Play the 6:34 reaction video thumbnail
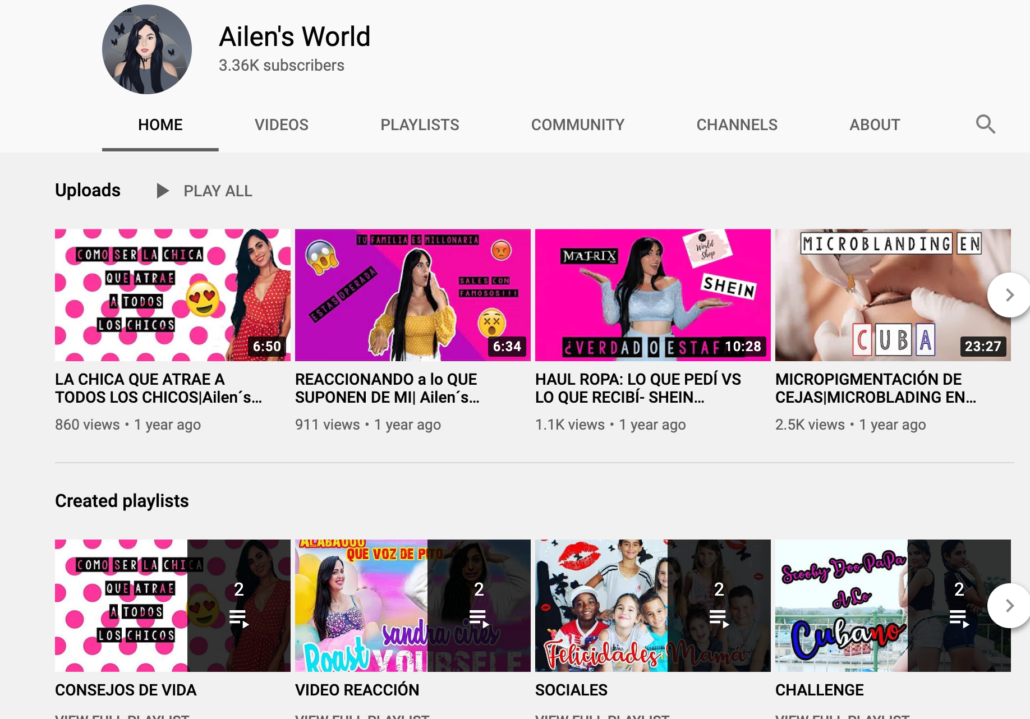Image resolution: width=1030 pixels, height=719 pixels. (413, 295)
